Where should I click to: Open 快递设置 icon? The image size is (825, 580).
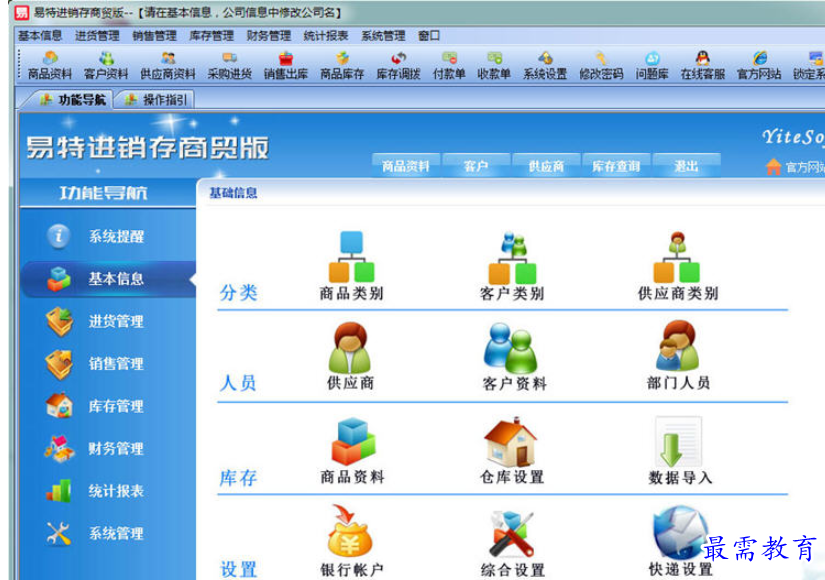(x=680, y=541)
